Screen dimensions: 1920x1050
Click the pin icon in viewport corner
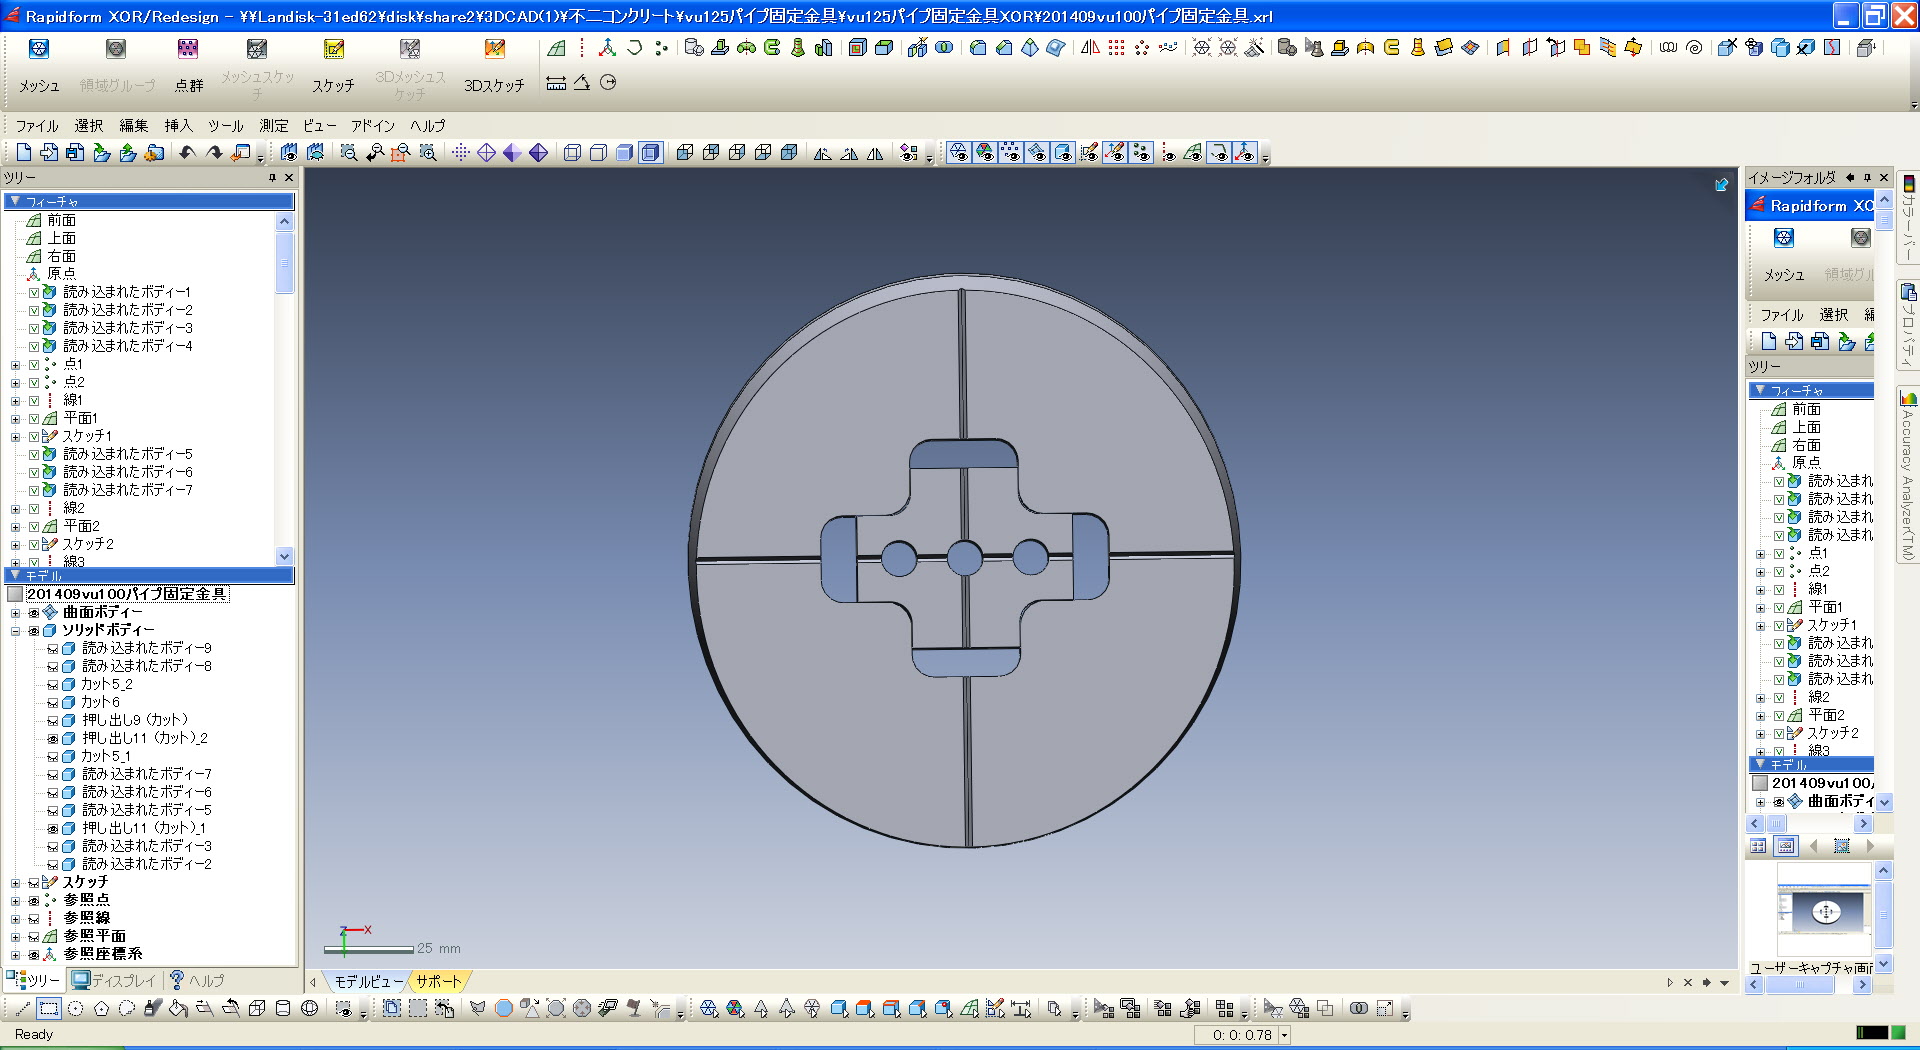pos(1721,185)
